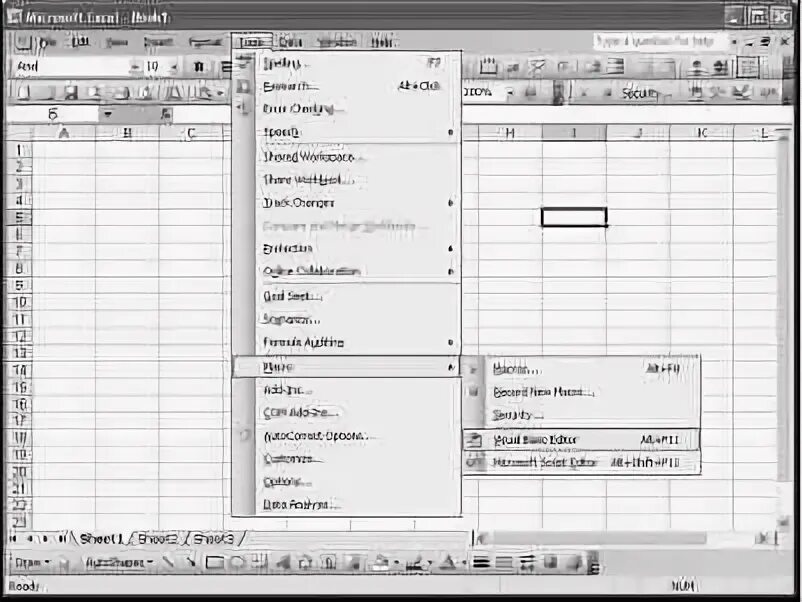The height and width of the screenshot is (602, 802).
Task: Choose Customize... in the Tools menu
Action: pyautogui.click(x=346, y=459)
